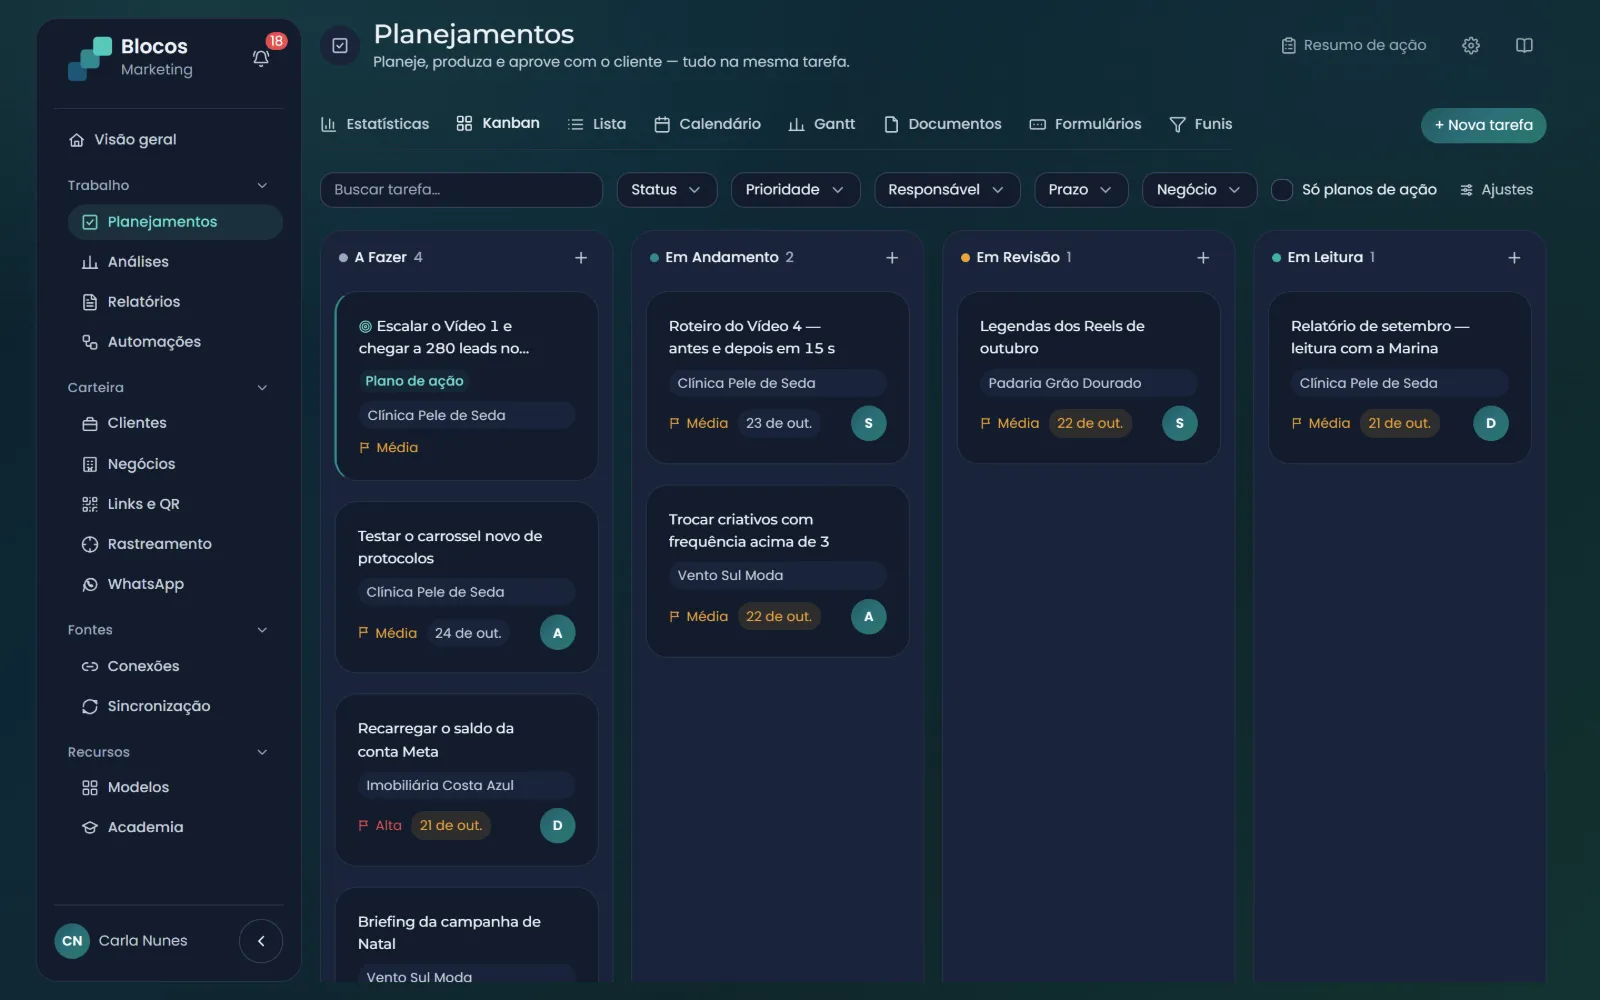Open the settings gear icon in header

click(1470, 45)
